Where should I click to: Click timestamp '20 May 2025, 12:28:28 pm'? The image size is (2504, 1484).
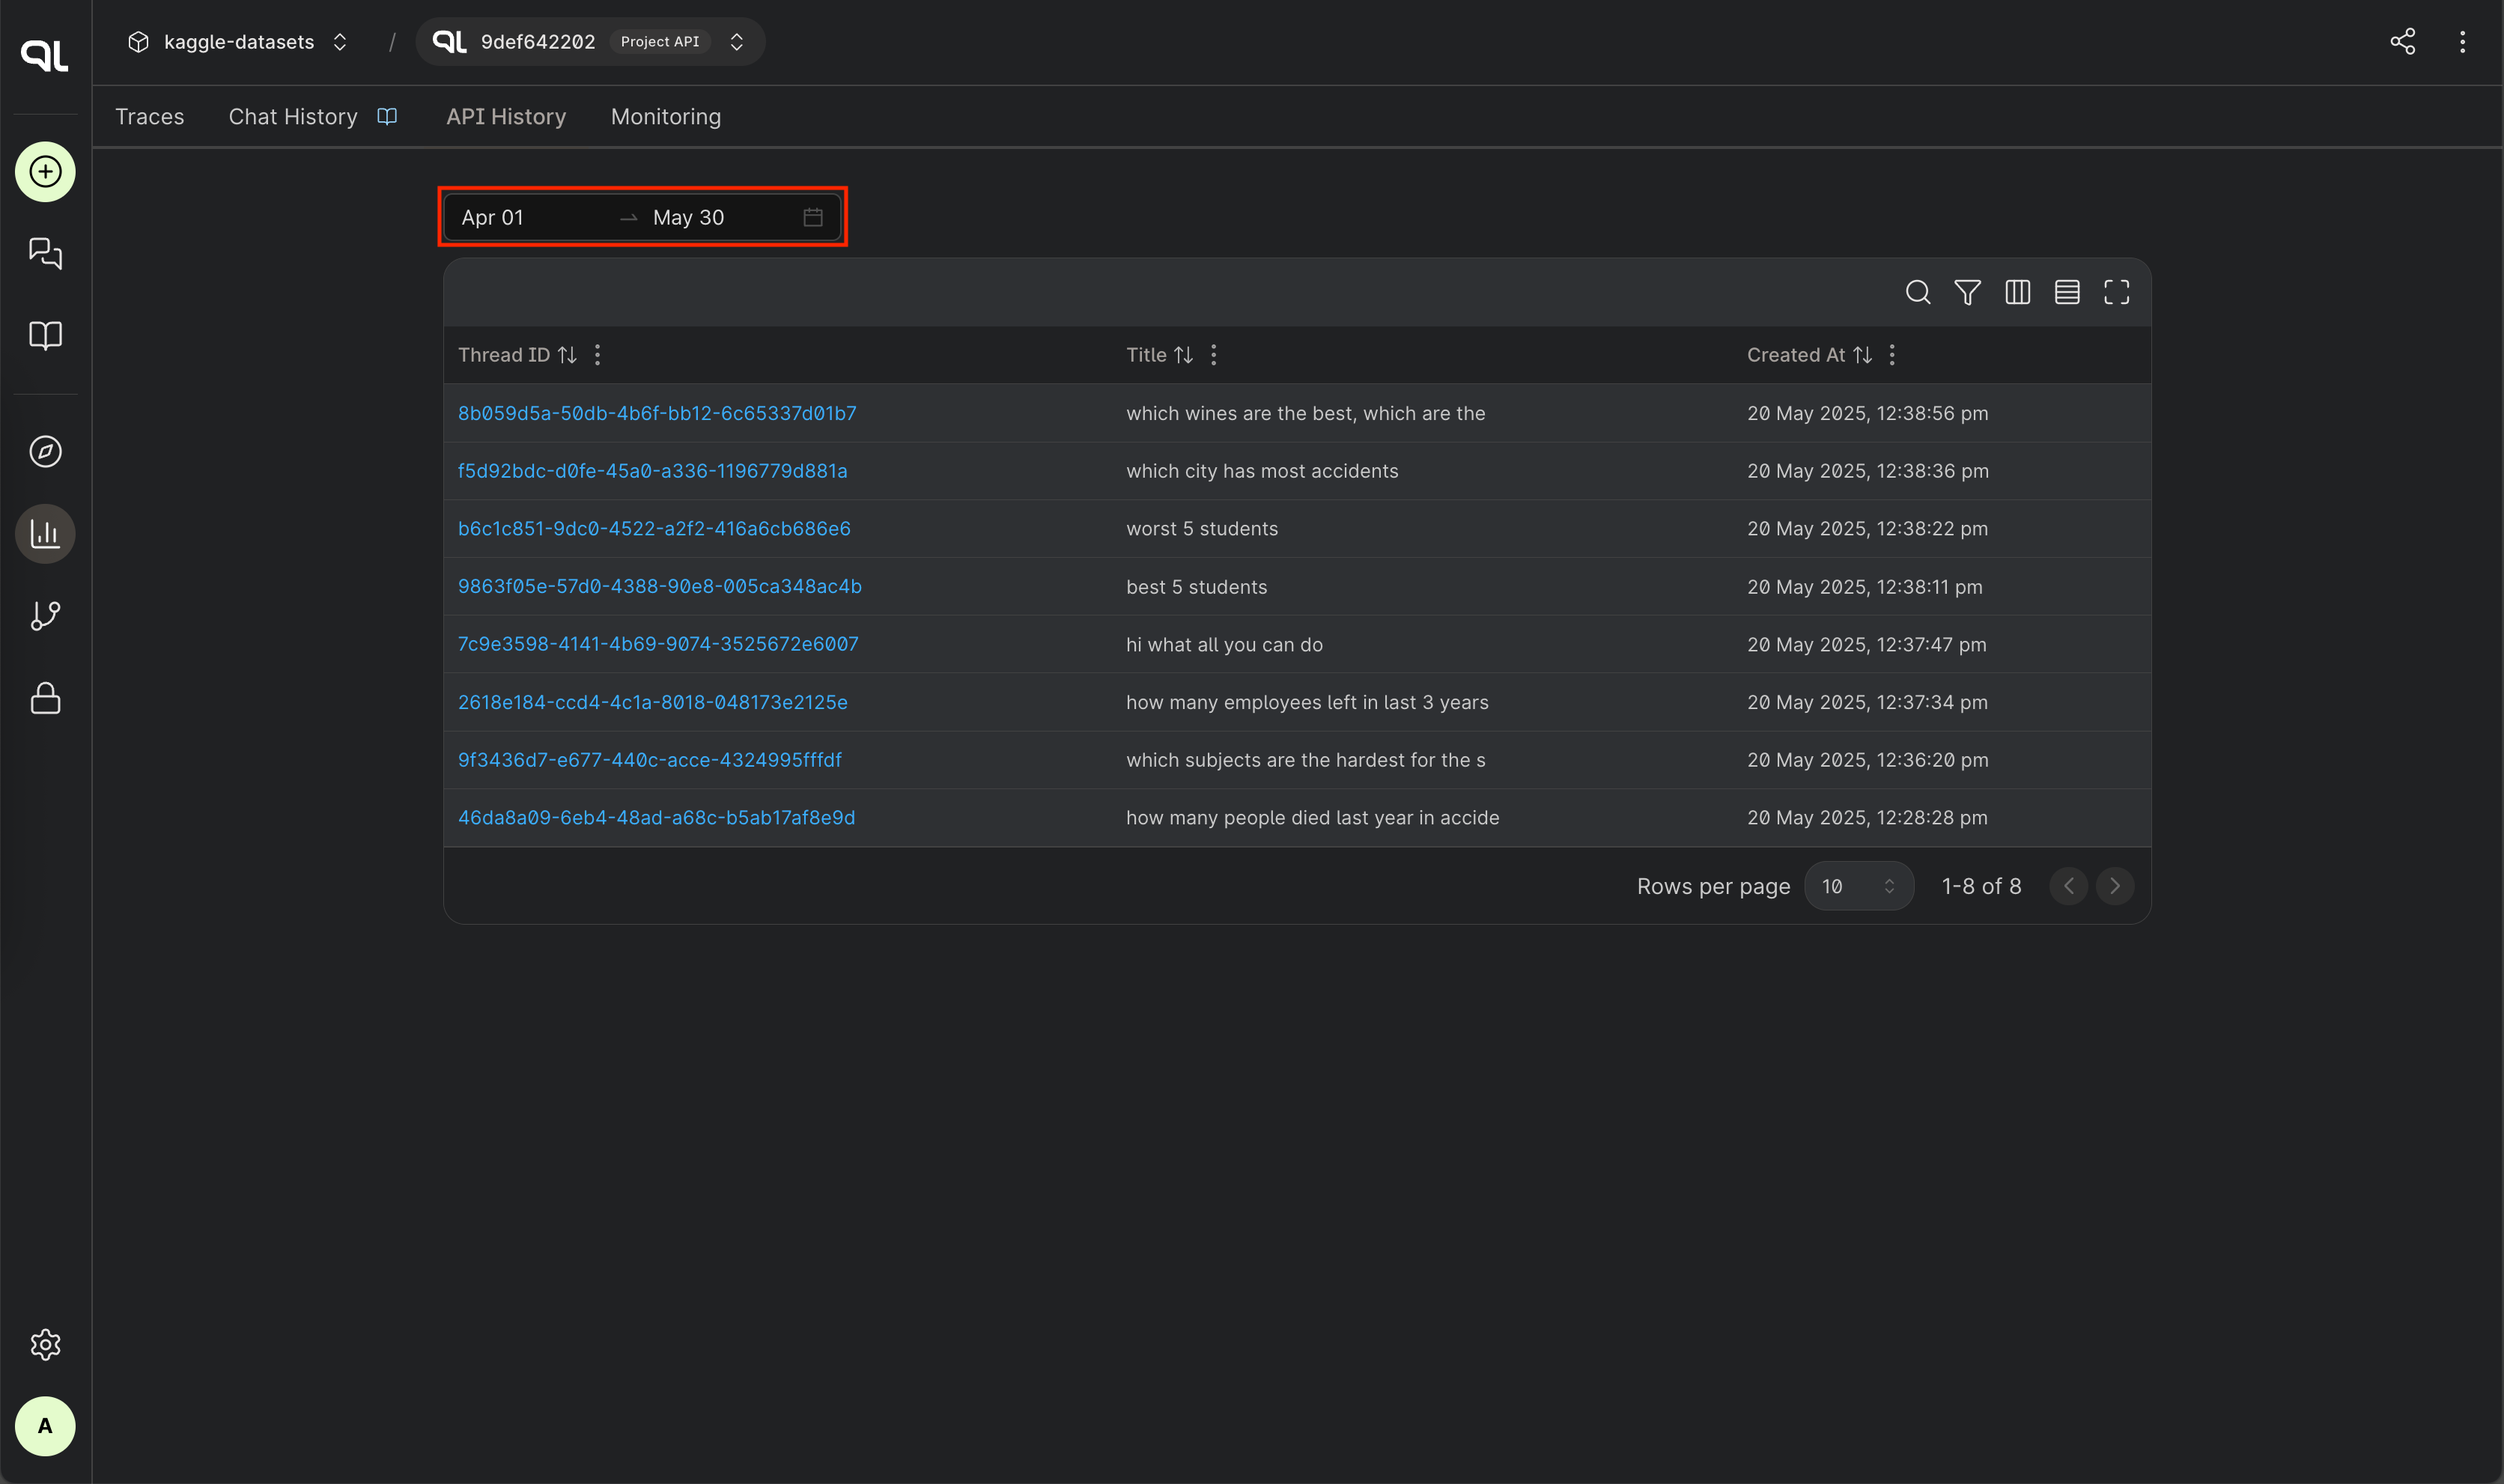[1868, 817]
